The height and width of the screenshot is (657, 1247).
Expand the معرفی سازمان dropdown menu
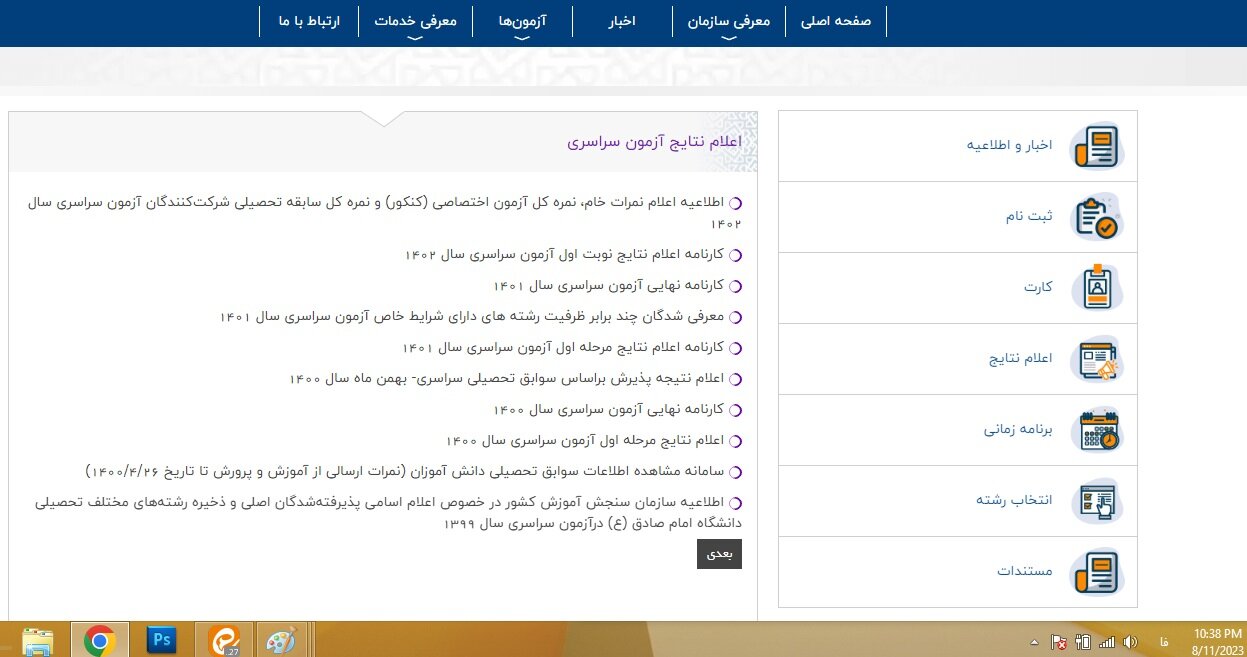point(729,21)
